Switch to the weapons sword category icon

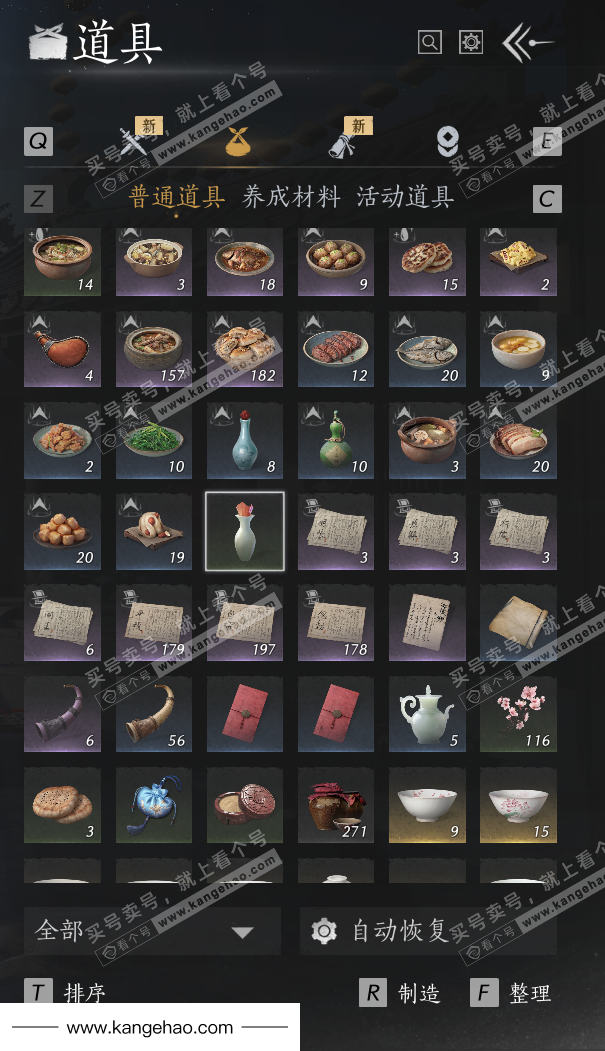(134, 141)
